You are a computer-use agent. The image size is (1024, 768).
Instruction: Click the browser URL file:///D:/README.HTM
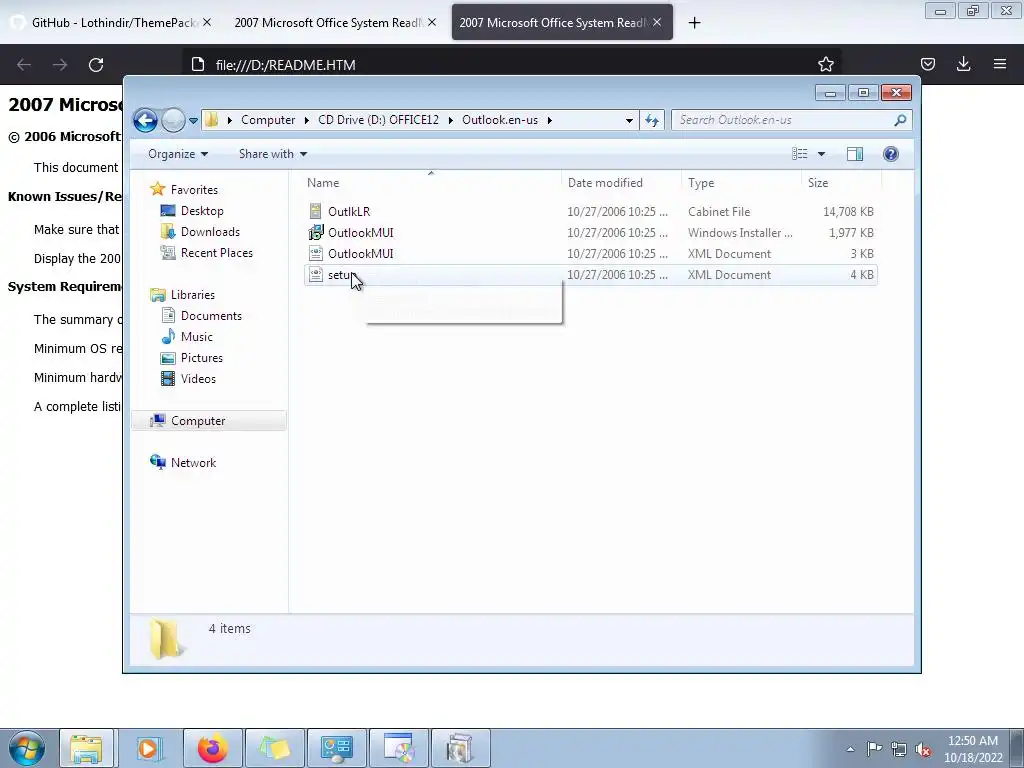tap(285, 65)
